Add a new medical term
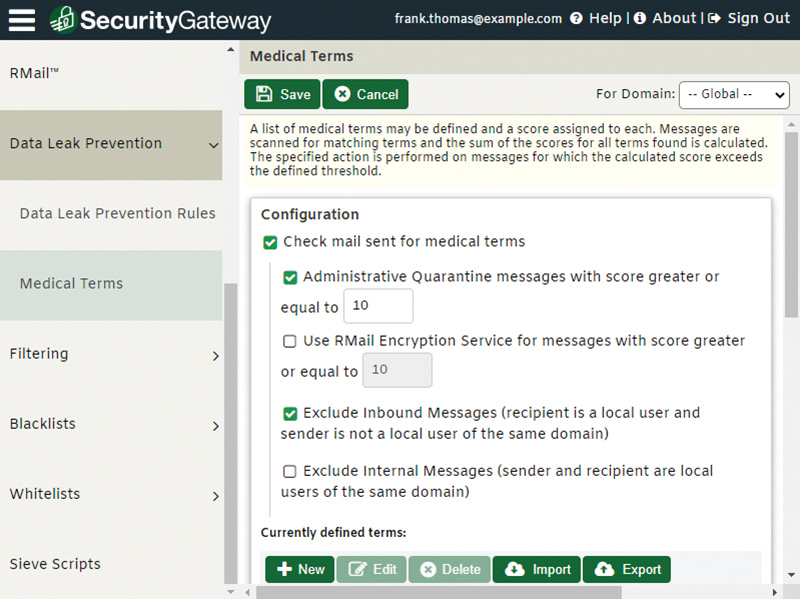Viewport: 800px width, 599px height. pyautogui.click(x=300, y=569)
